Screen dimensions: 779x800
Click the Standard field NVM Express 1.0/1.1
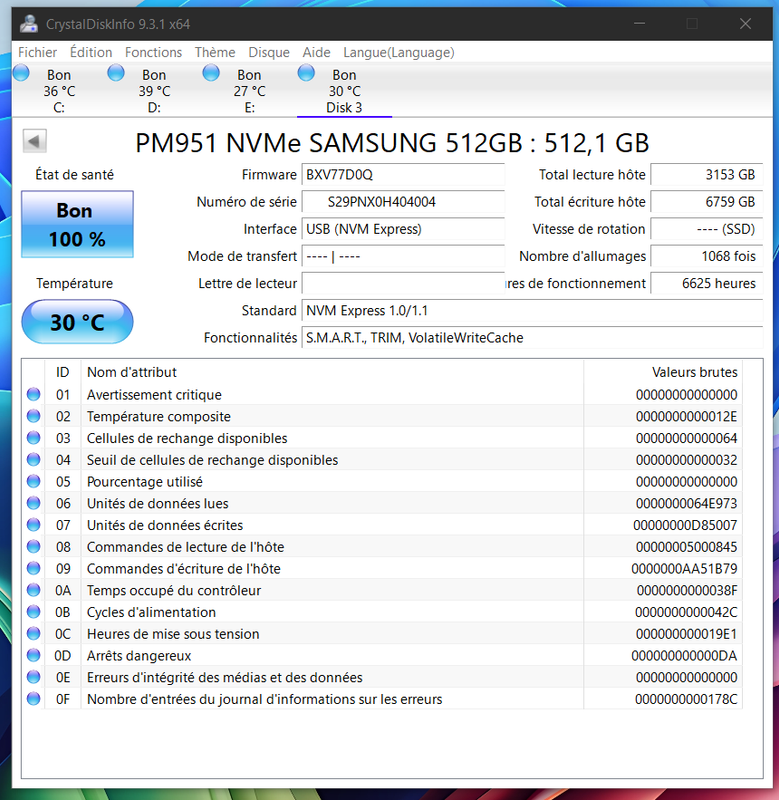click(532, 310)
